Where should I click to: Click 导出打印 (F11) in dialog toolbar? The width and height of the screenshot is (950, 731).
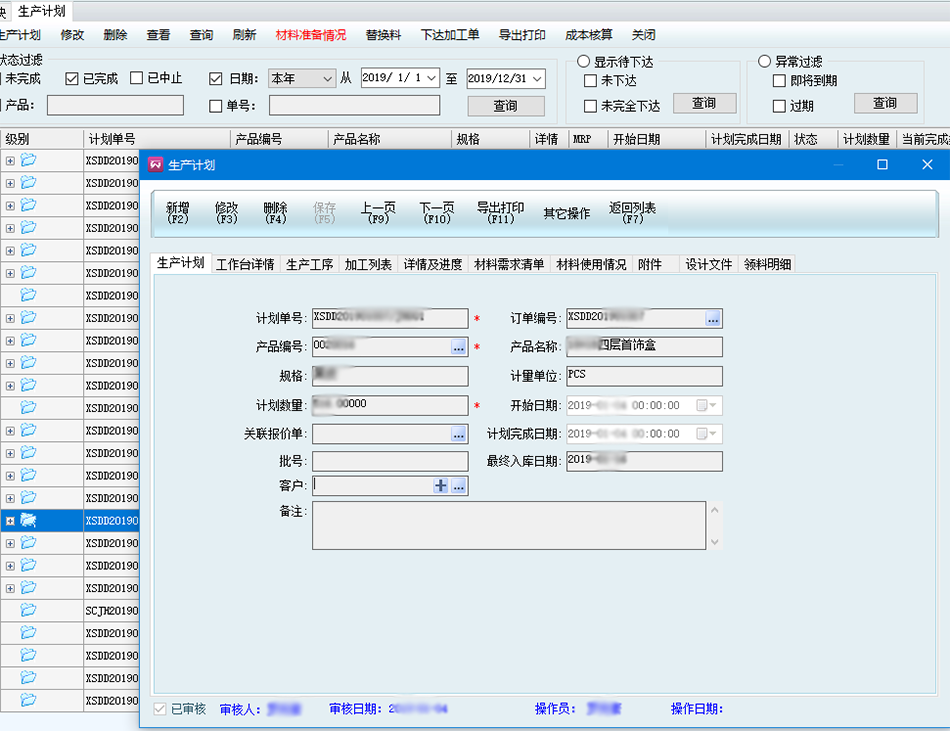point(500,213)
